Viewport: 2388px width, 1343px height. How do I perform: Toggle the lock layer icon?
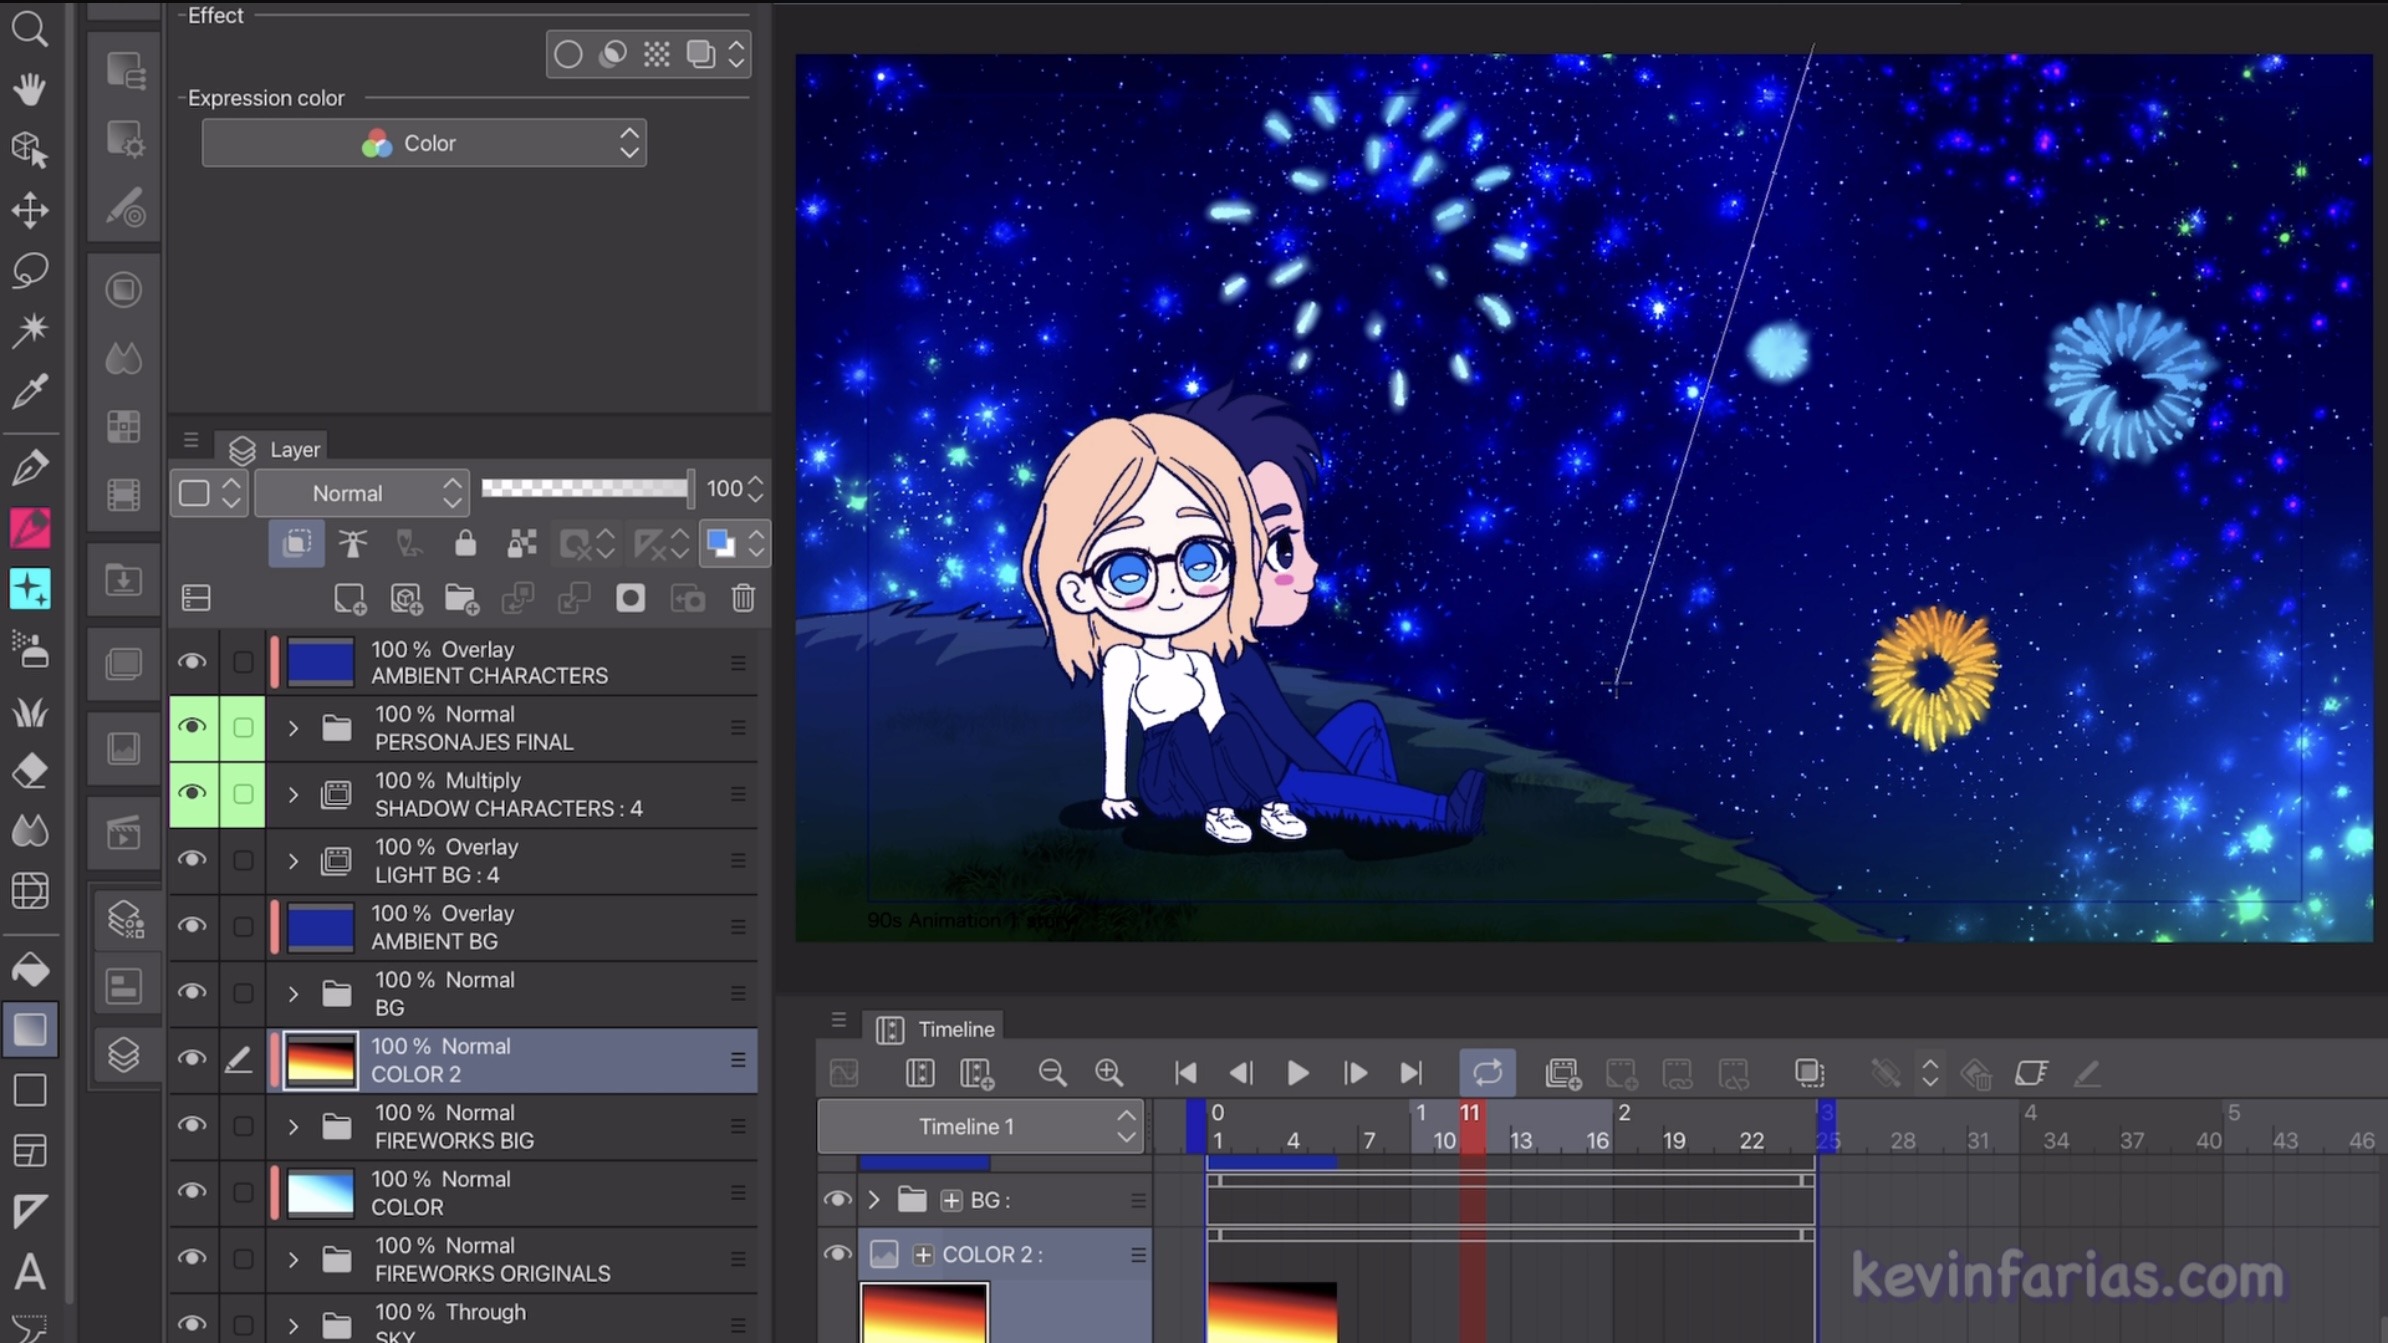465,543
